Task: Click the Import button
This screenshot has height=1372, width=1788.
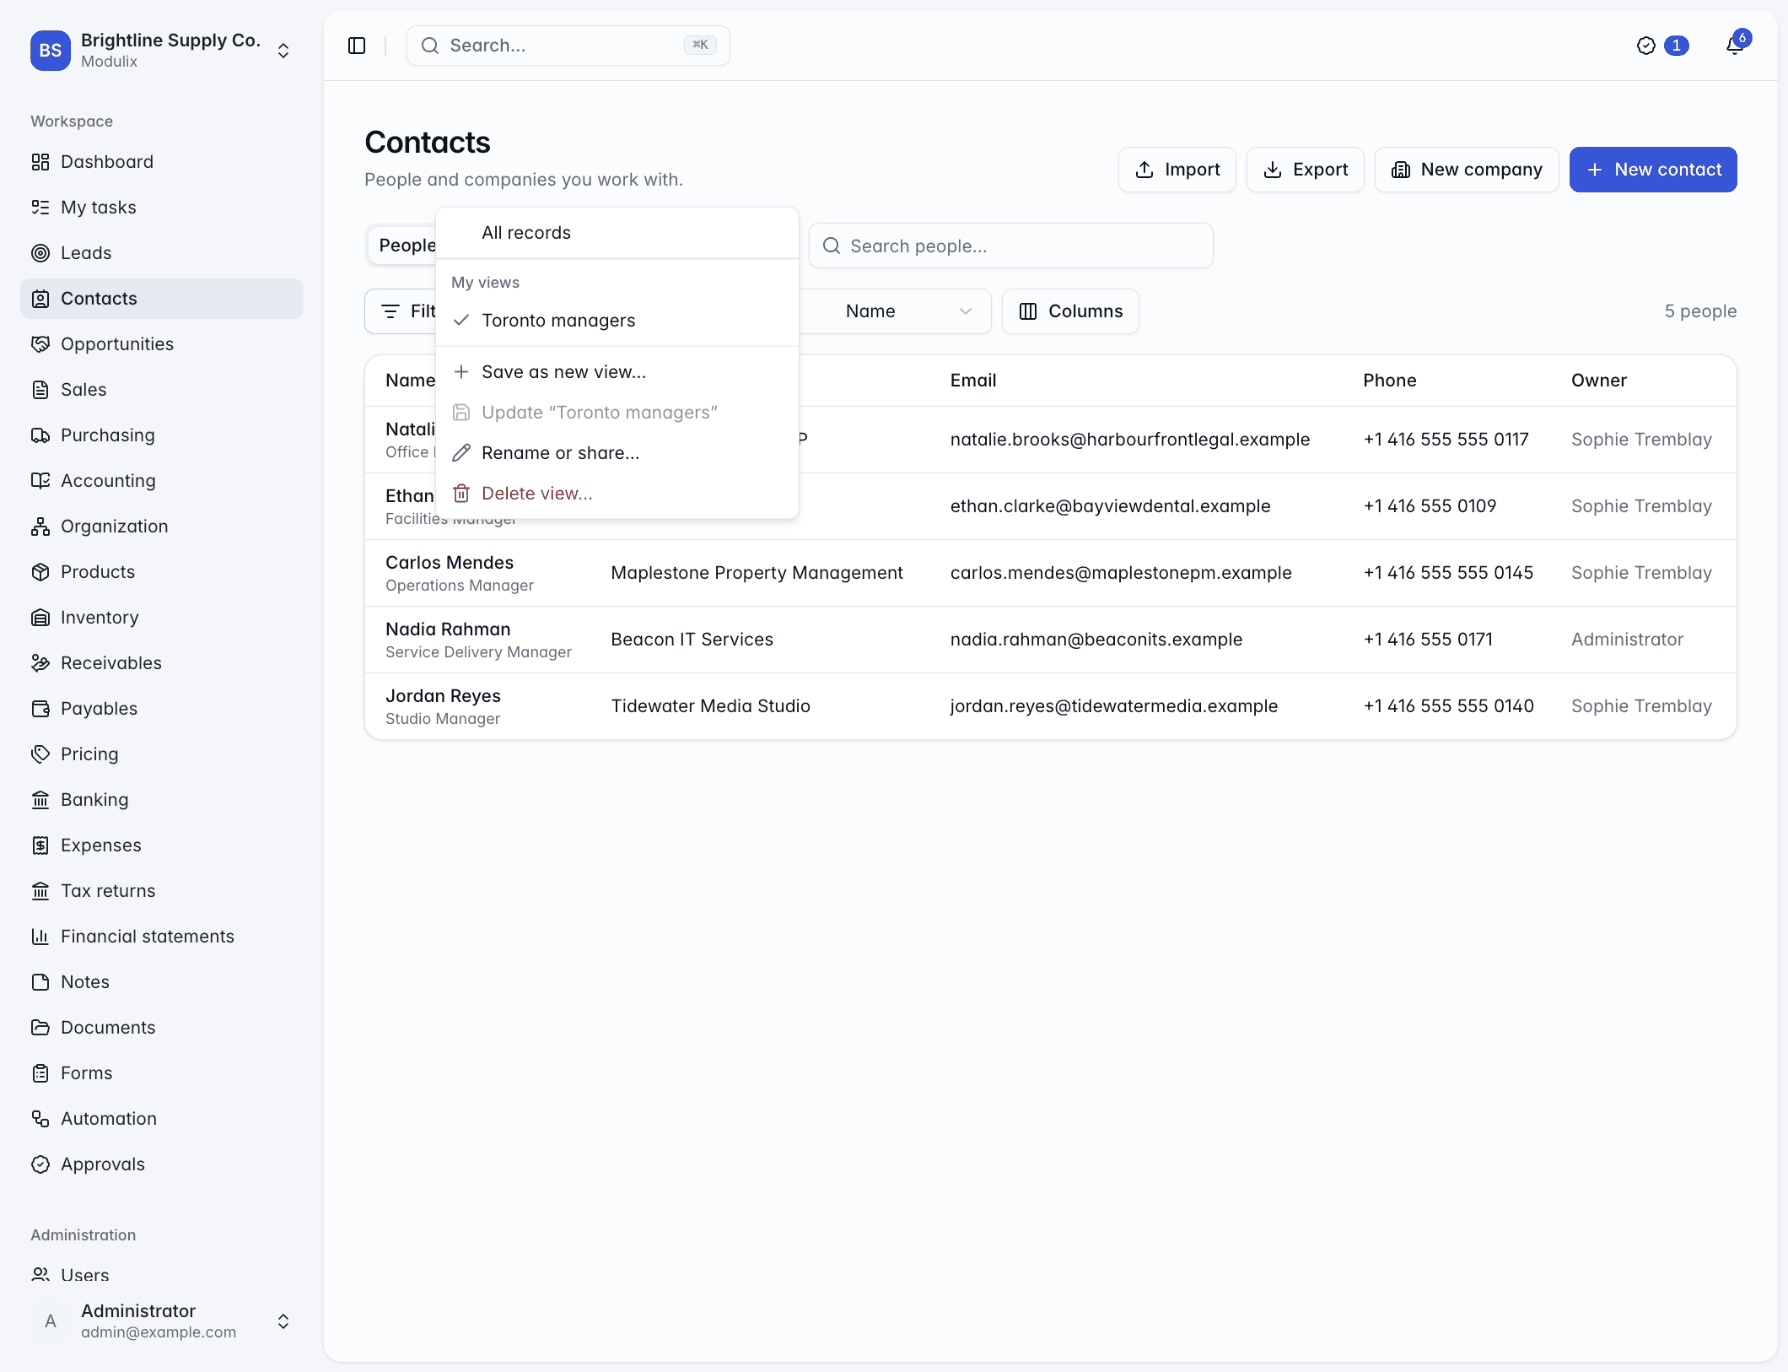Action: [x=1177, y=170]
